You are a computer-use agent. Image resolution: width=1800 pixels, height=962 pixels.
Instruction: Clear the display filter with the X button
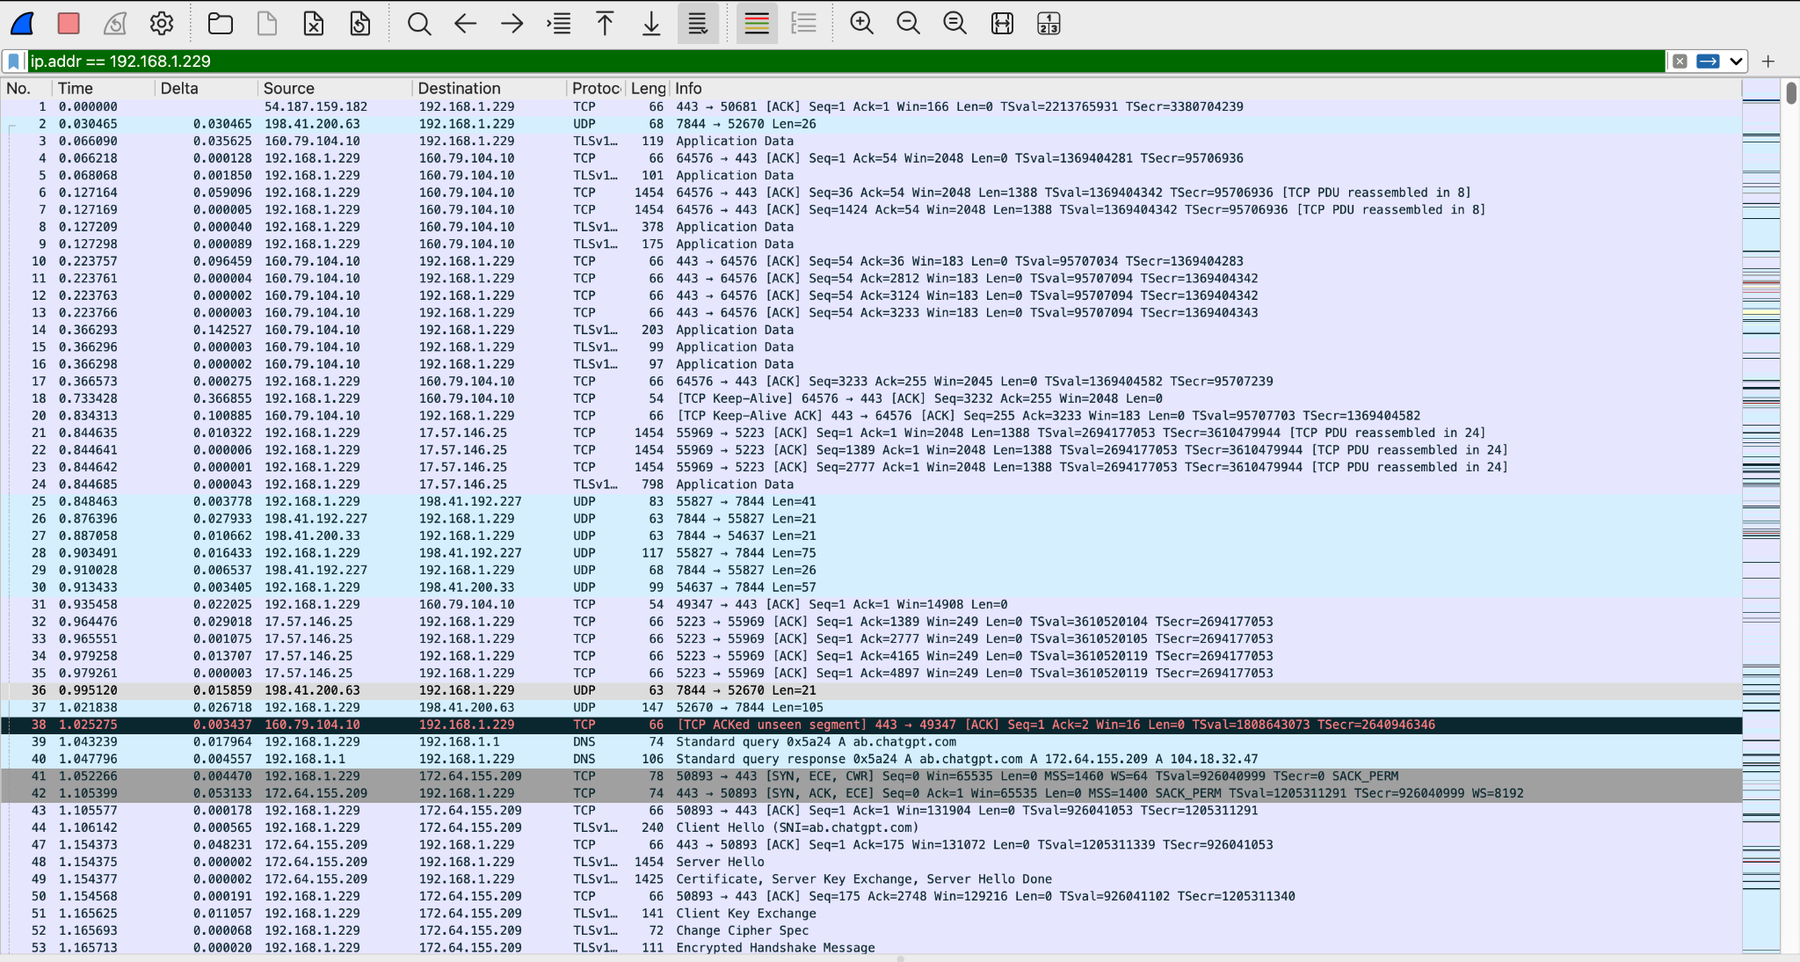click(x=1680, y=61)
